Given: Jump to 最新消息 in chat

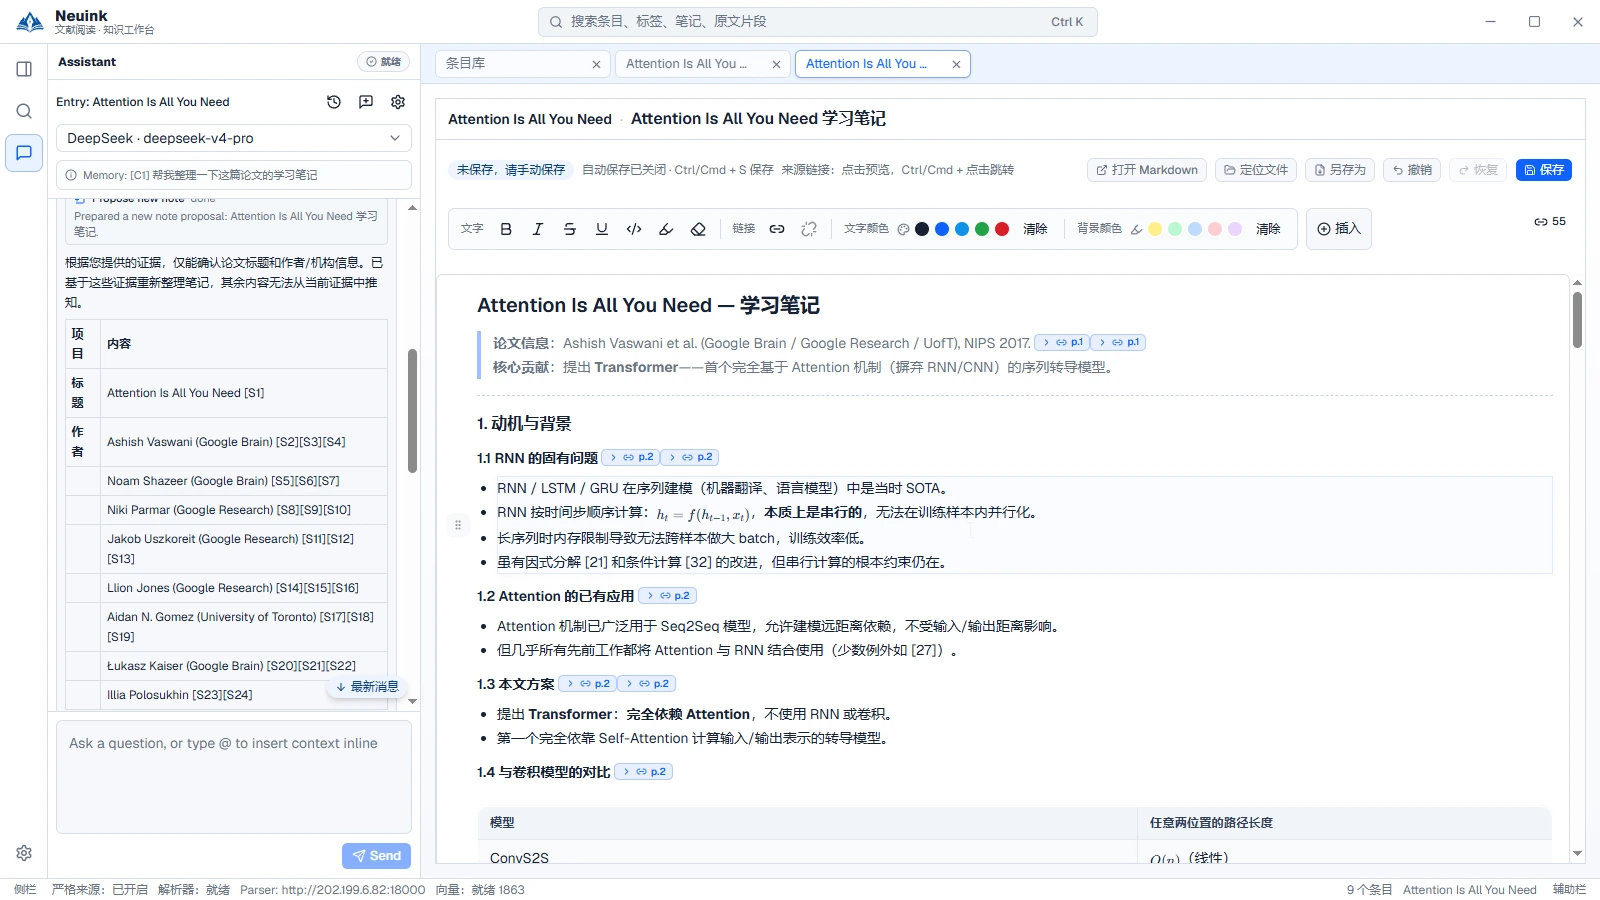Looking at the screenshot, I should (367, 686).
